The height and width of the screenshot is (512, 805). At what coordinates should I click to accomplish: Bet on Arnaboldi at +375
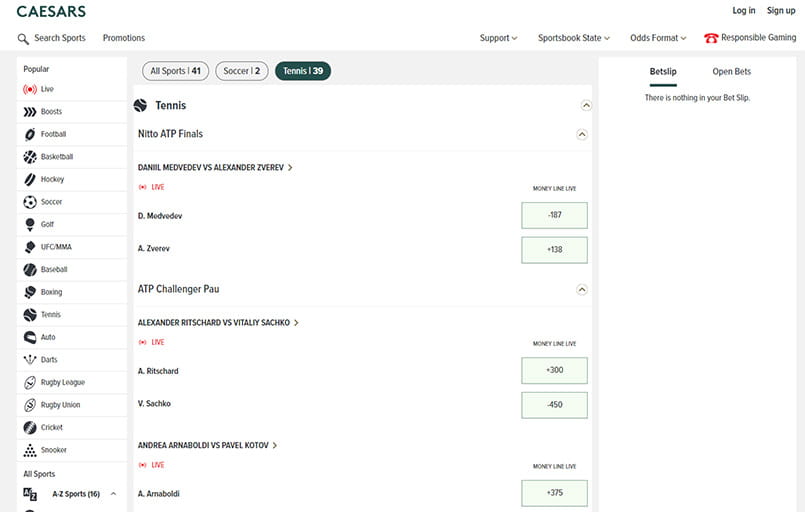pos(554,493)
